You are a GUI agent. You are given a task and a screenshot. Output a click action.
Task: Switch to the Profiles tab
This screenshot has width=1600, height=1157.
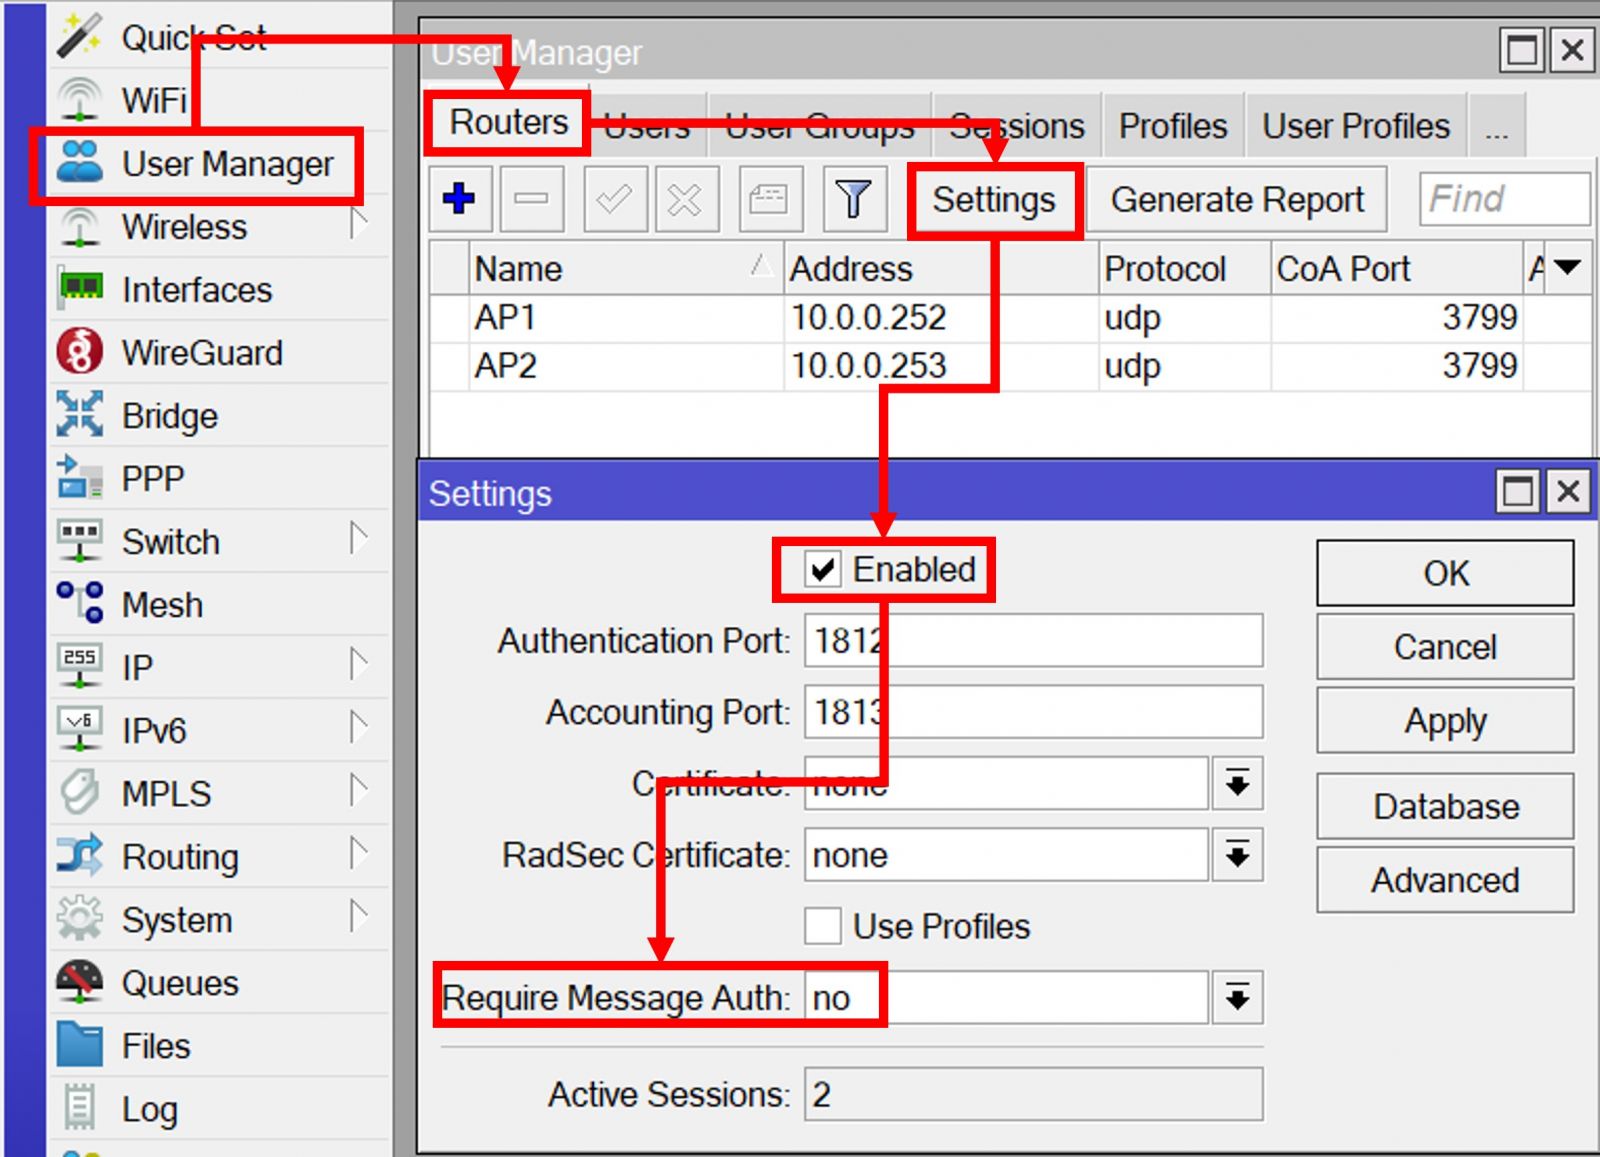coord(1172,126)
